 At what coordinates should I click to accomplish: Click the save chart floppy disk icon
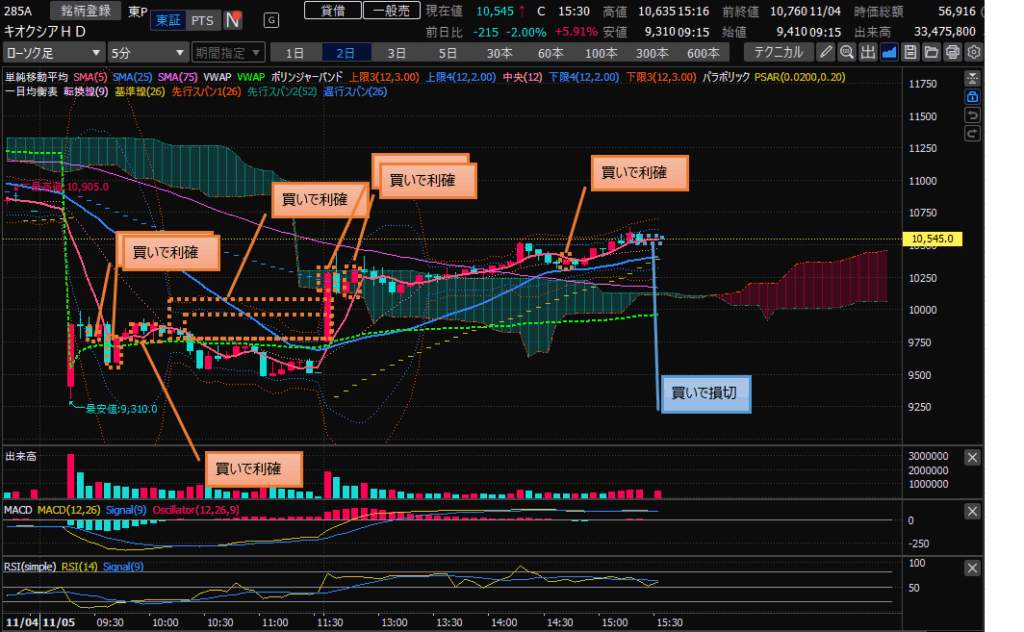click(x=910, y=52)
